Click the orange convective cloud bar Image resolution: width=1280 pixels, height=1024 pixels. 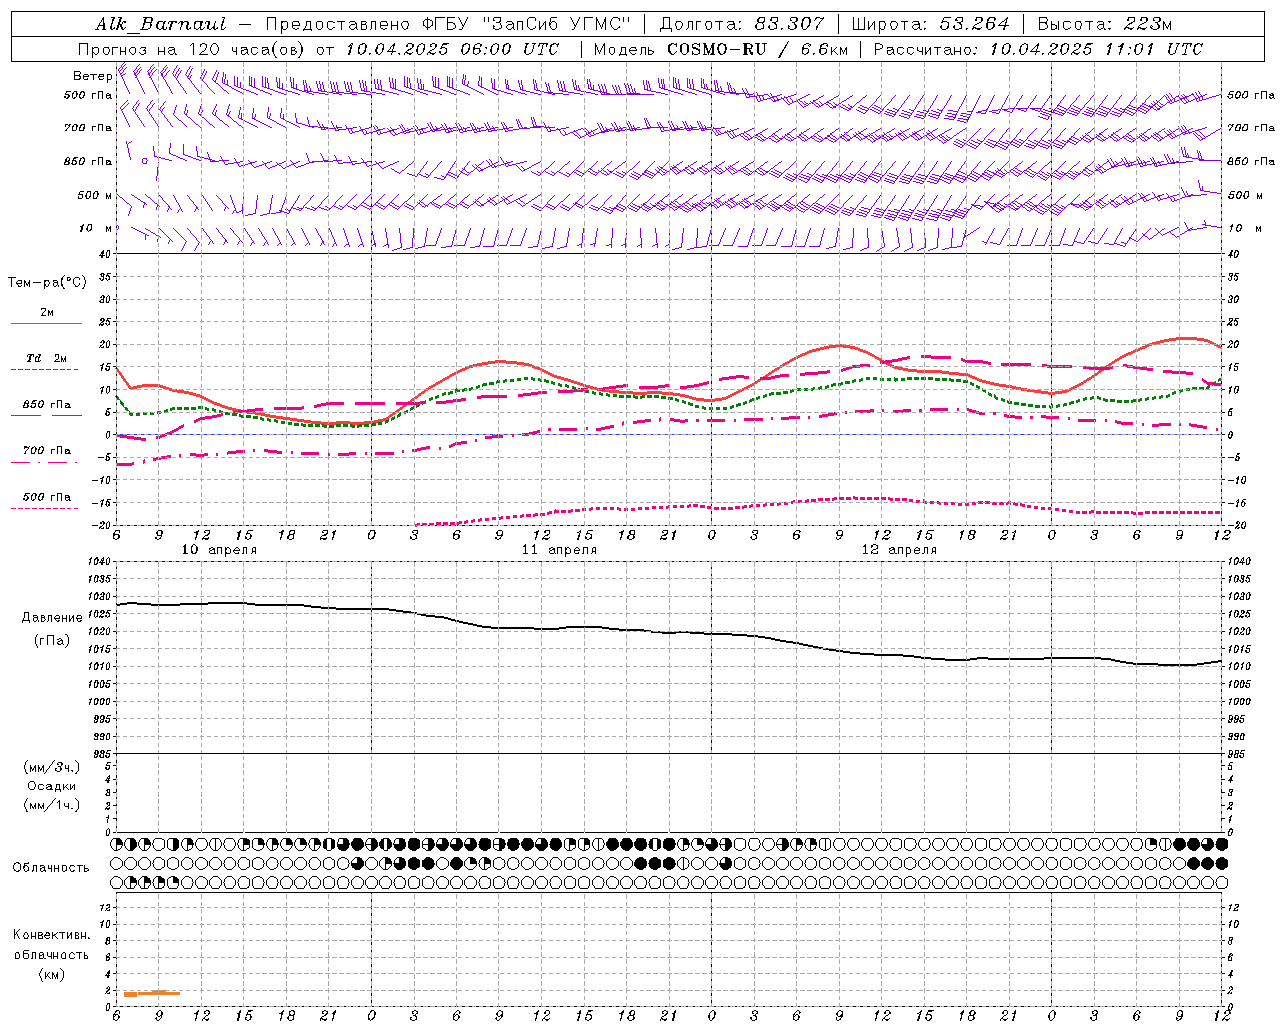pos(152,993)
